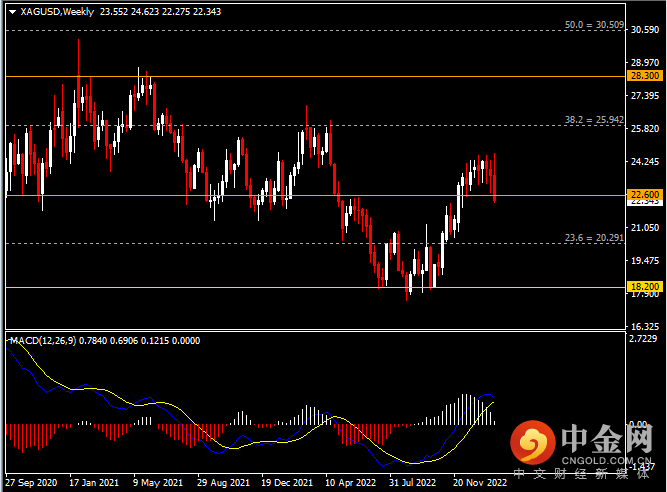Click the 10 Apr 2022 date label
This screenshot has width=667, height=492.
tap(349, 480)
